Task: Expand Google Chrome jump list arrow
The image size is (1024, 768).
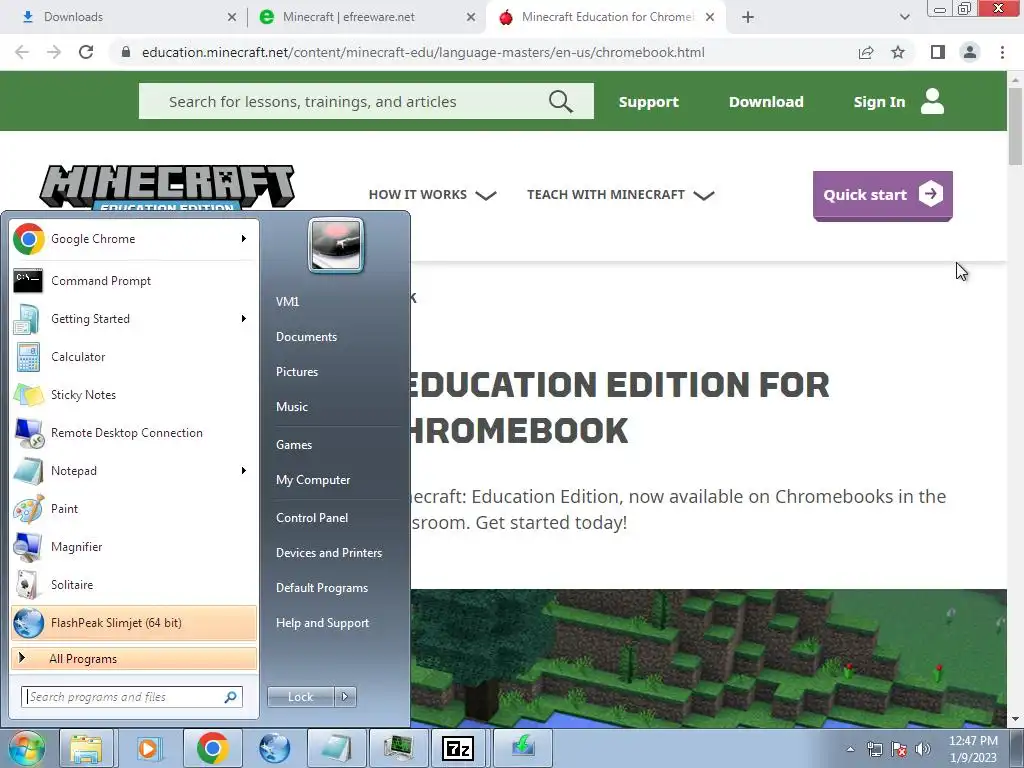Action: pyautogui.click(x=244, y=239)
